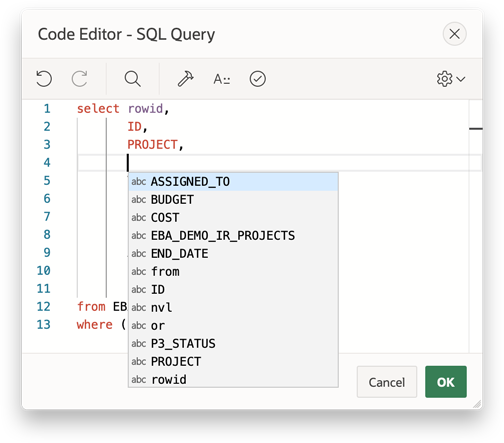504x443 pixels.
Task: Click the Redo icon in toolbar
Action: [x=80, y=79]
